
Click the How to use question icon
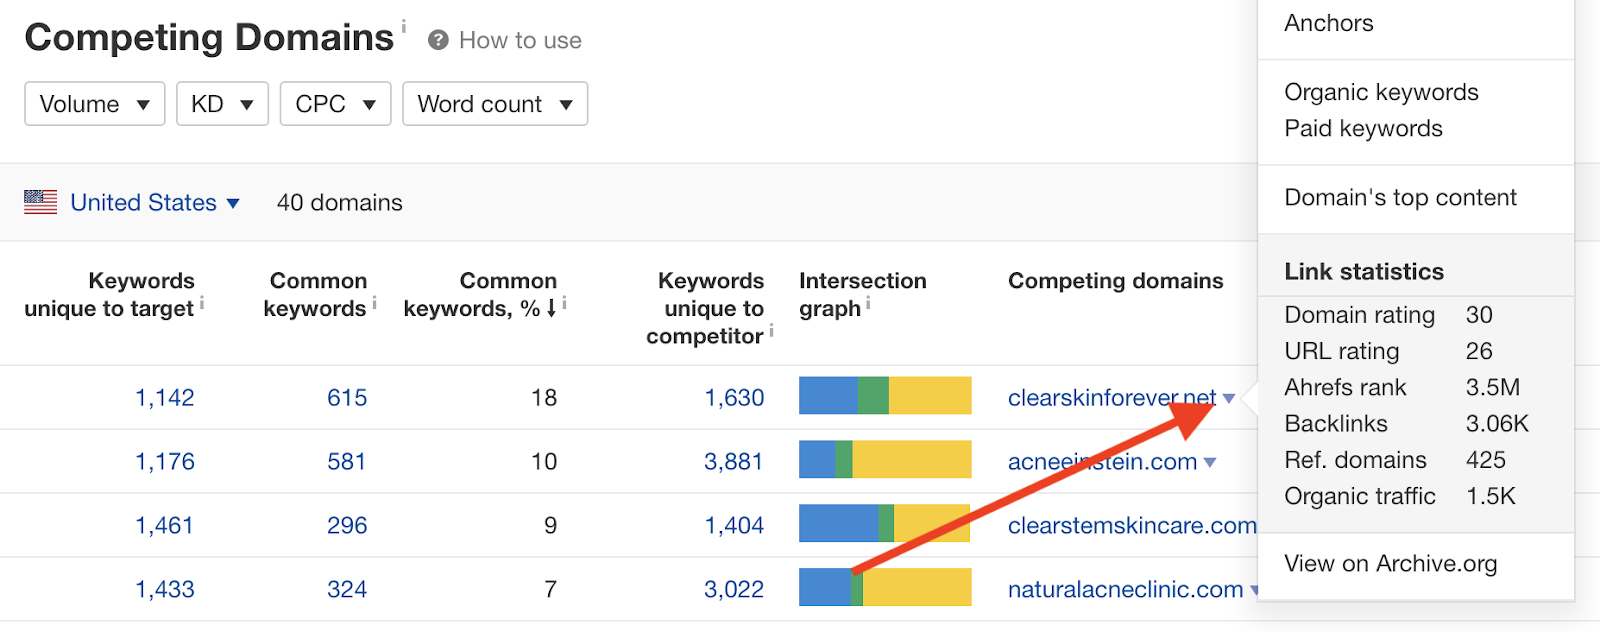437,40
